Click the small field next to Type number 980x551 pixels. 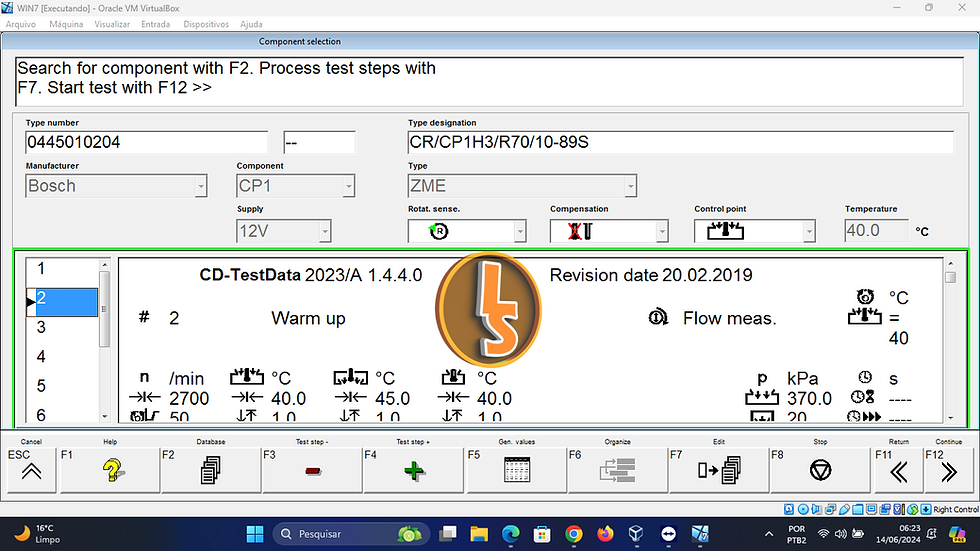click(319, 142)
